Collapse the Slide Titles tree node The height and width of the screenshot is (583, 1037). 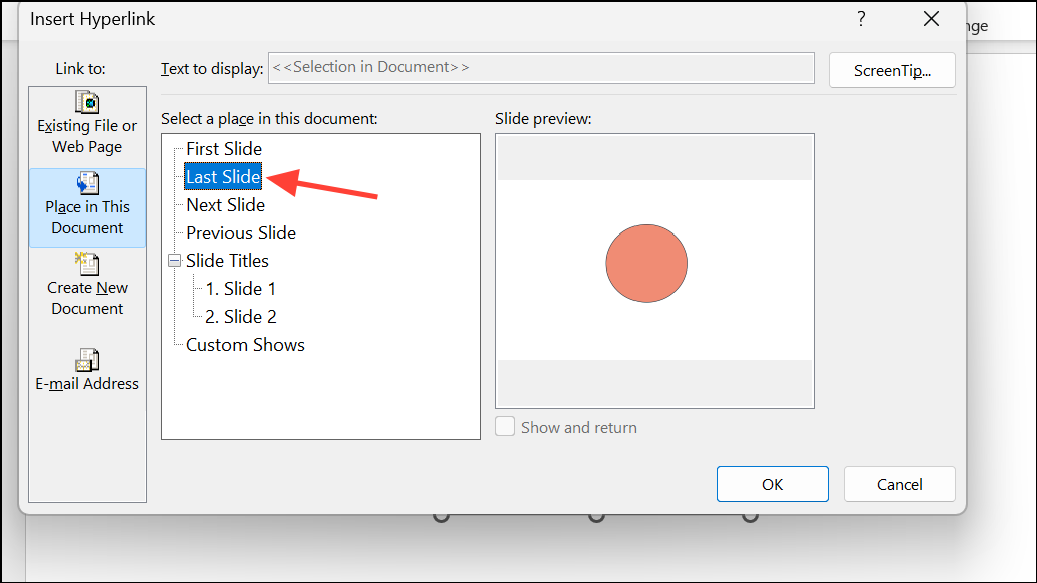click(x=174, y=261)
